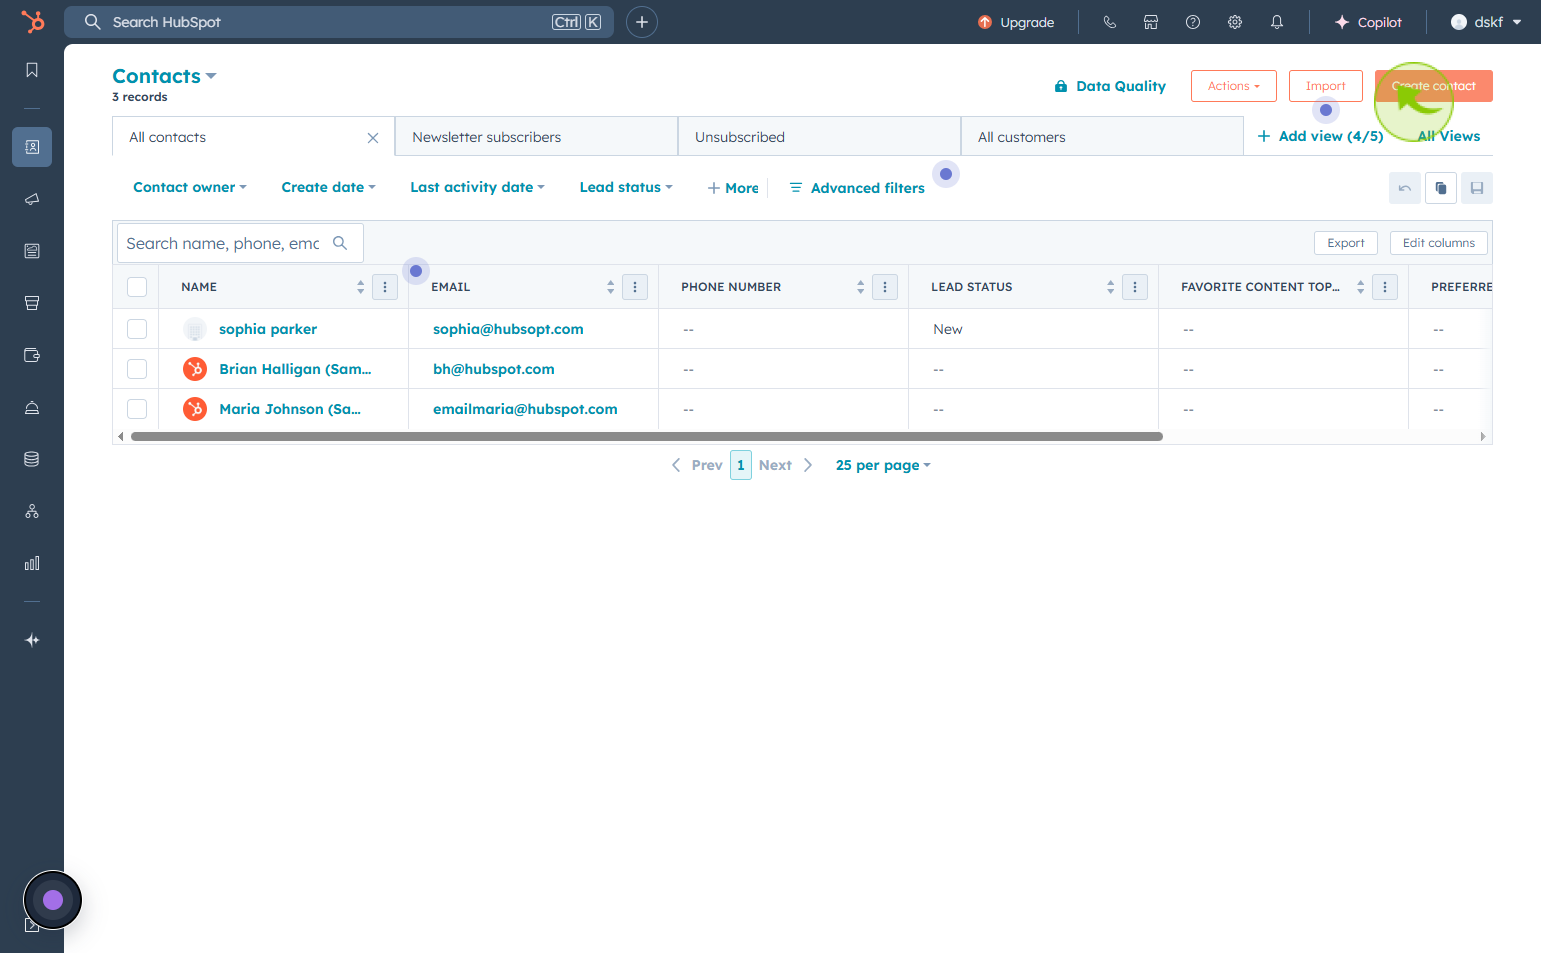Click the Export button
Screen dimensions: 1541x953
tap(1346, 243)
